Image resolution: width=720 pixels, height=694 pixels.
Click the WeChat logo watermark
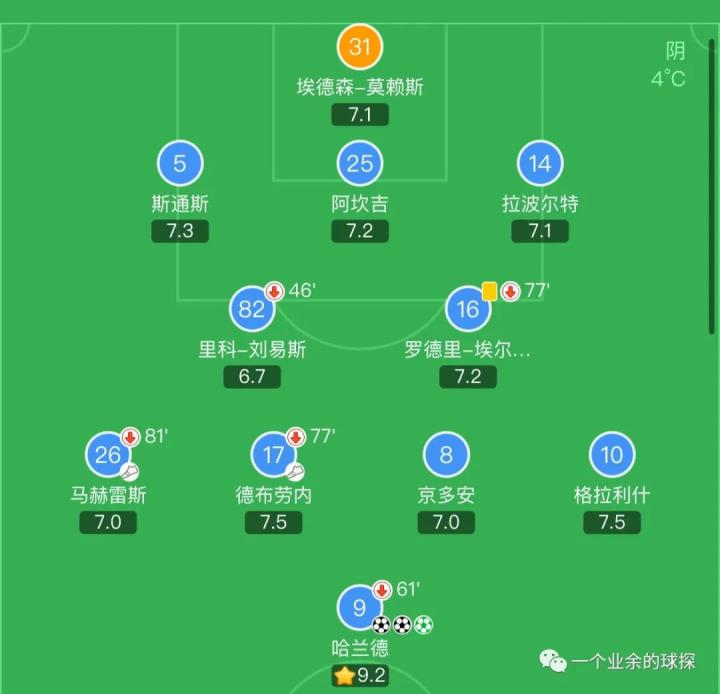point(552,660)
